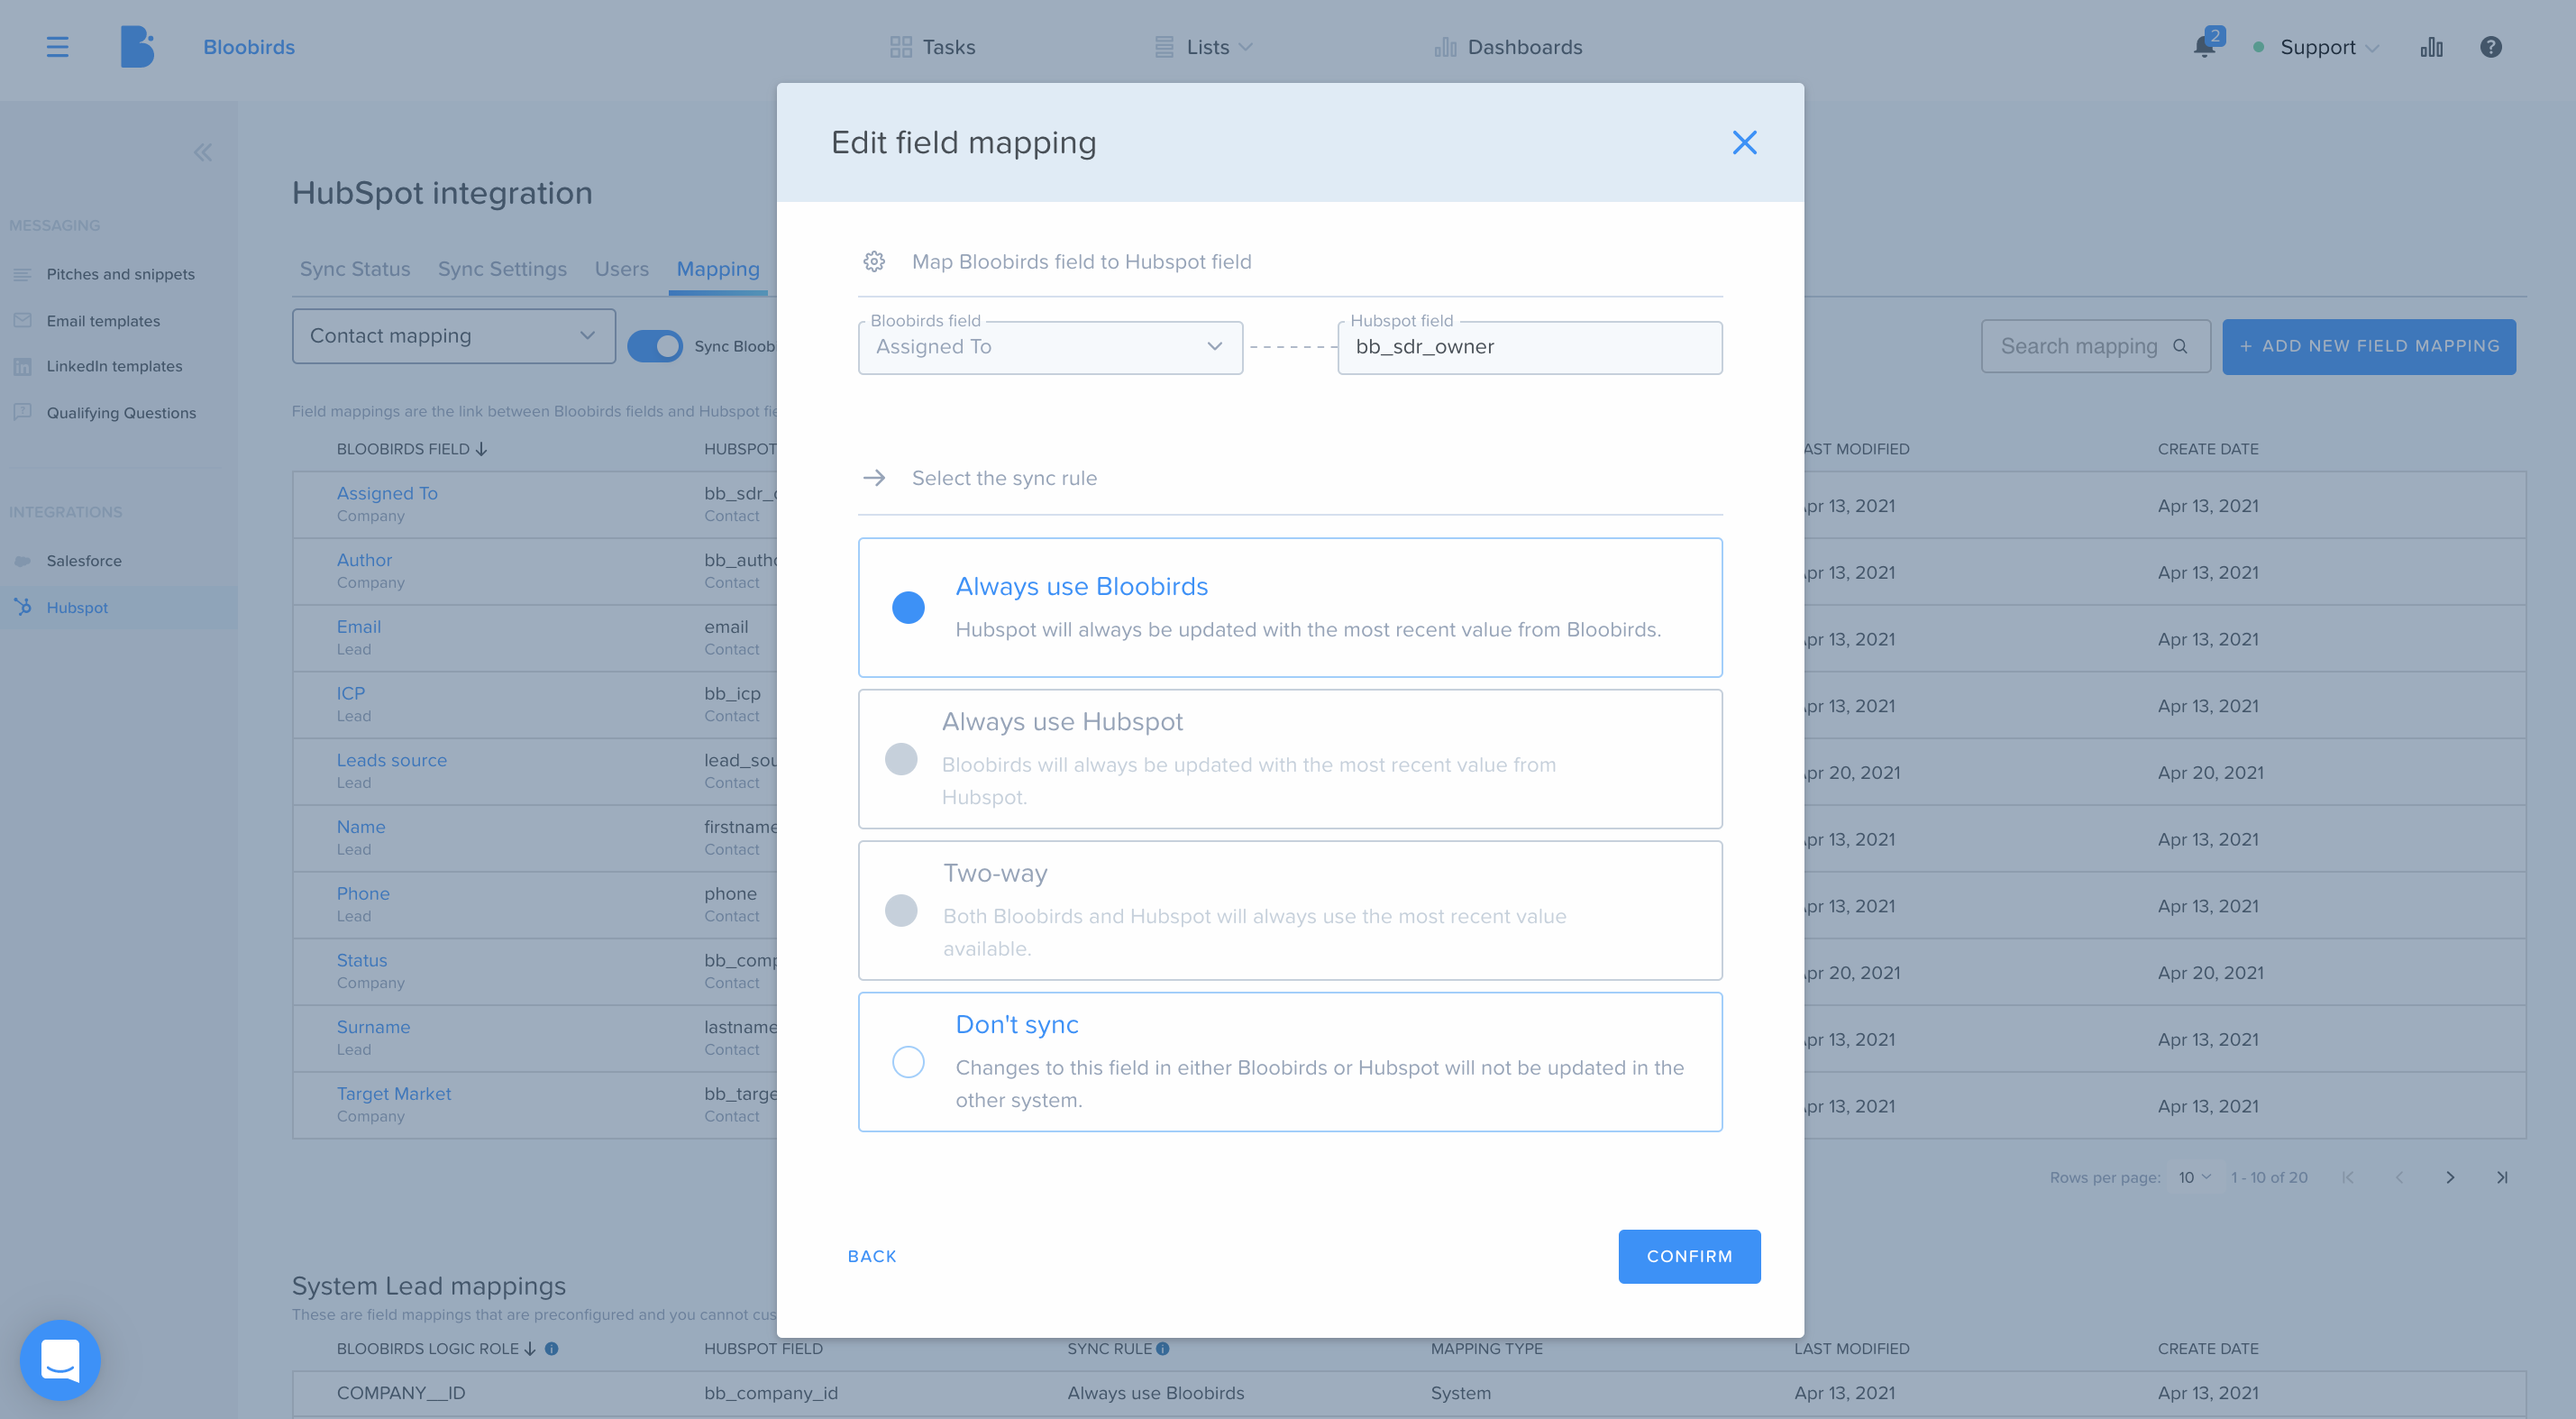The width and height of the screenshot is (2576, 1419).
Task: Click the search magnifier in Search mapping
Action: click(2180, 346)
